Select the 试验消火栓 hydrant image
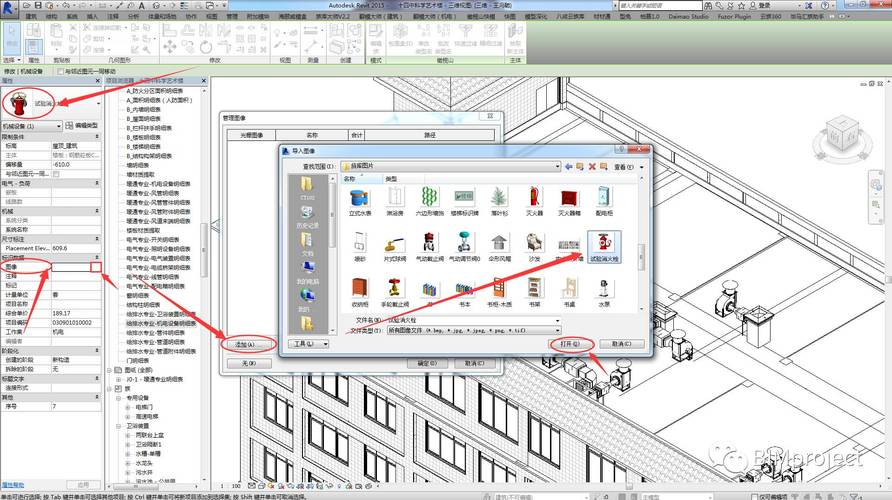892x500 pixels. click(604, 247)
